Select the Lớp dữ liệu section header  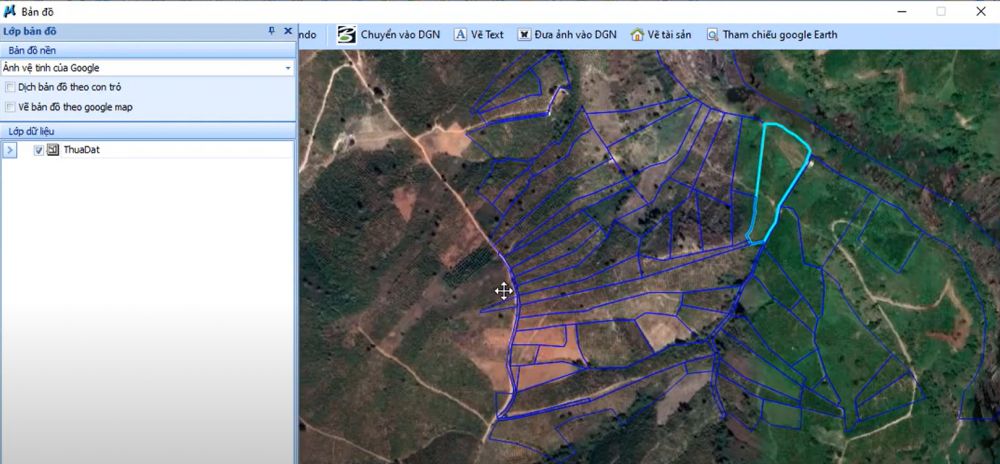pyautogui.click(x=148, y=131)
